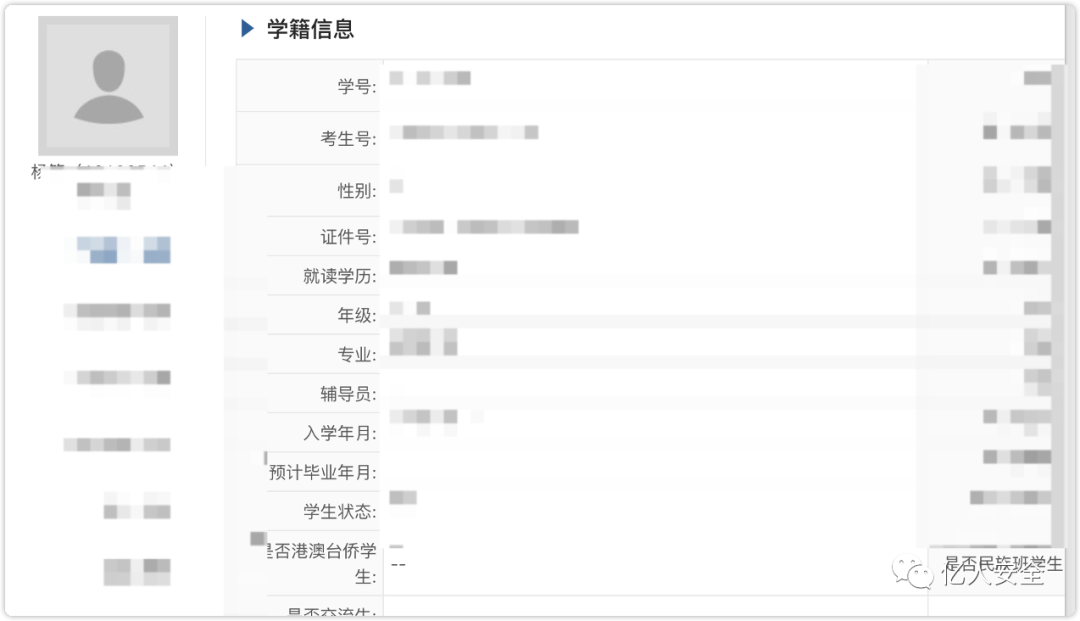1080x621 pixels.
Task: Click the 学生状态 value
Action: pos(403,498)
